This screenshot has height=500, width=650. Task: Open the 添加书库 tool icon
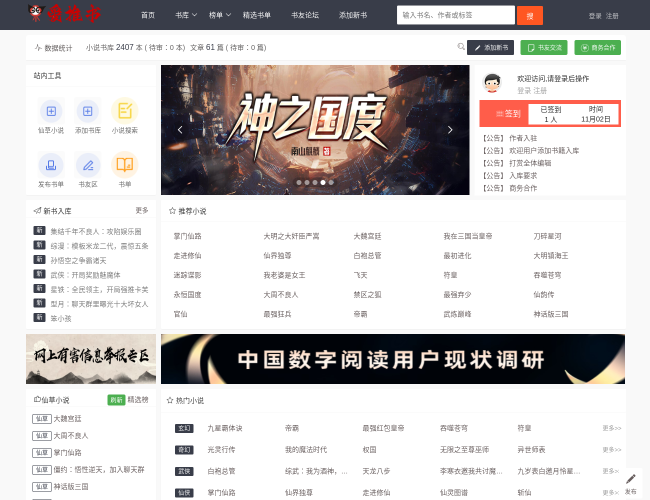pyautogui.click(x=87, y=111)
